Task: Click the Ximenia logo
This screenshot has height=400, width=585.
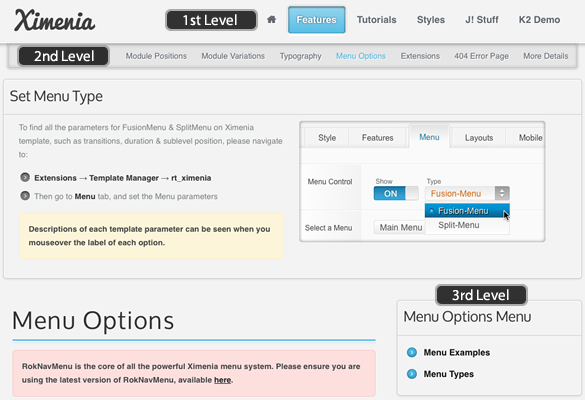Action: [54, 21]
